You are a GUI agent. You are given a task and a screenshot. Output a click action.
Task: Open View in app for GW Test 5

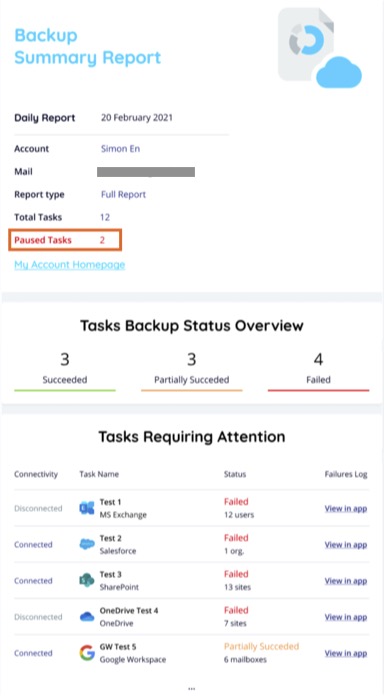346,653
